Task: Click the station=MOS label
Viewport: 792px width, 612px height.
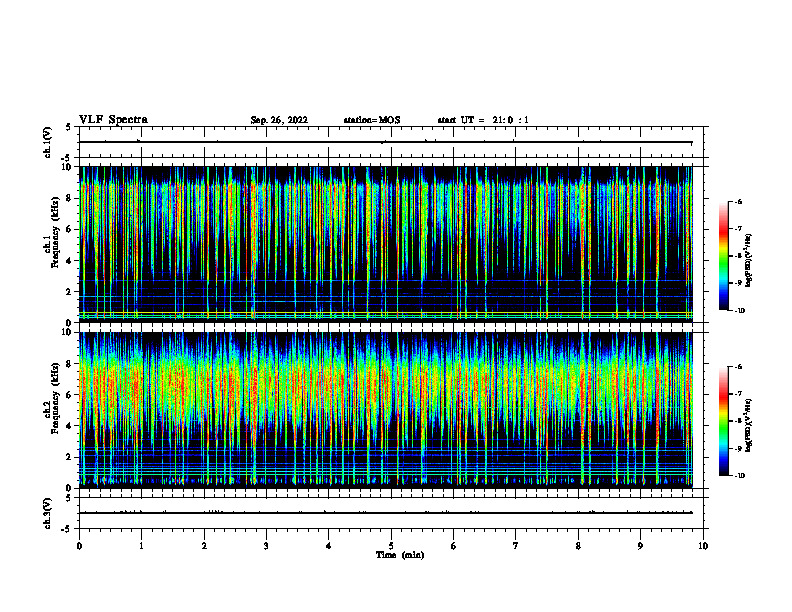Action: coord(372,120)
